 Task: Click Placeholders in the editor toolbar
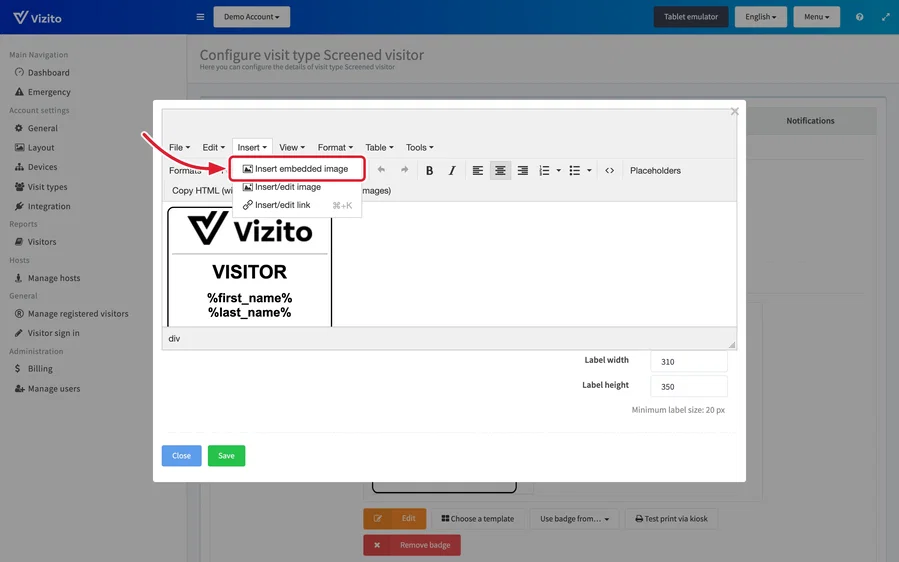(655, 170)
